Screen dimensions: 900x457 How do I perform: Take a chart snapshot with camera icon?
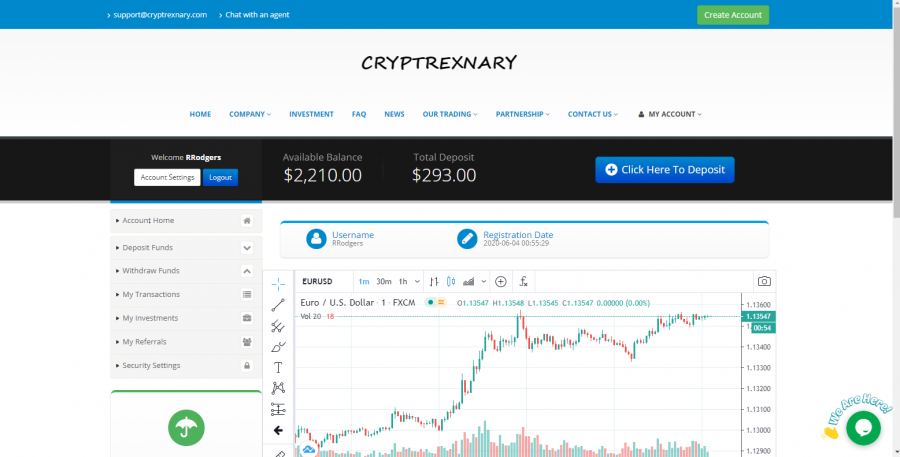pyautogui.click(x=764, y=281)
